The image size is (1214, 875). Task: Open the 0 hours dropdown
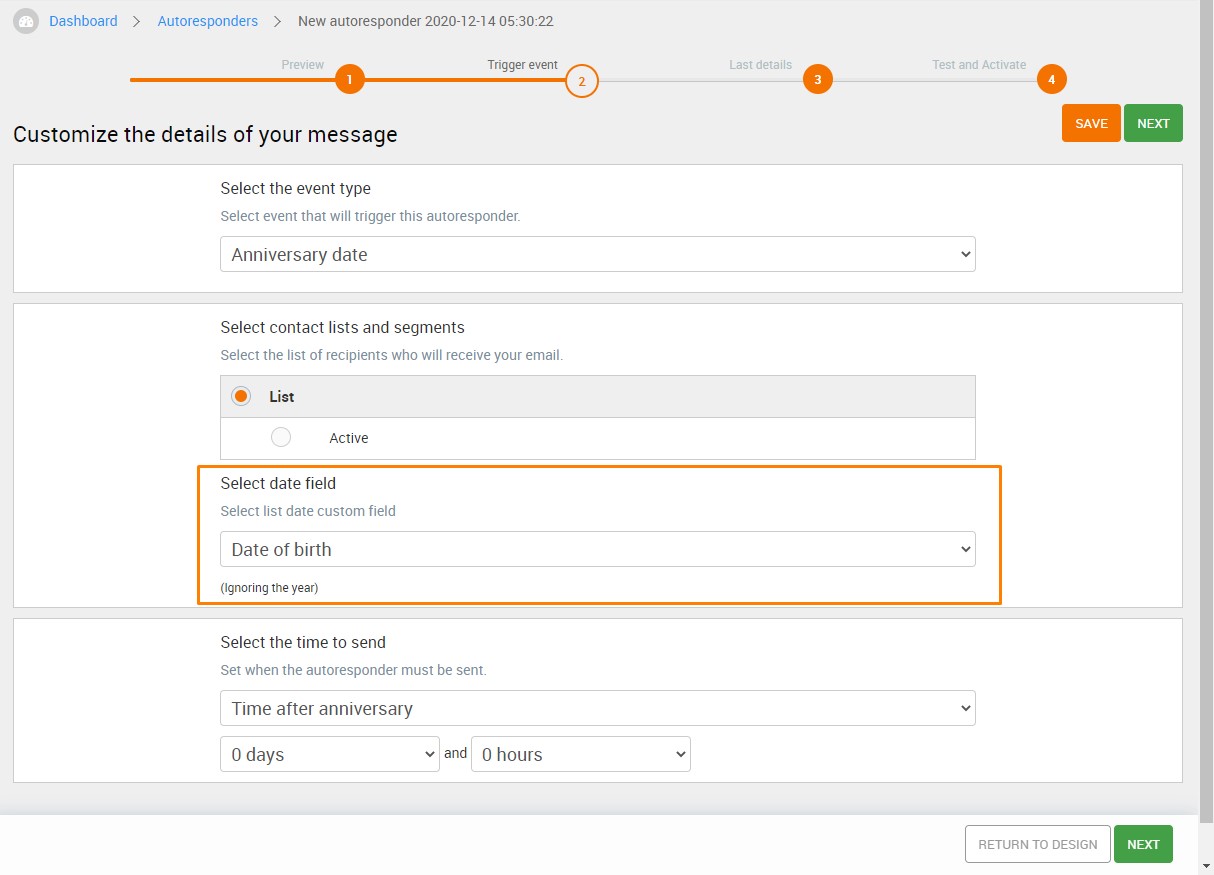(x=580, y=754)
